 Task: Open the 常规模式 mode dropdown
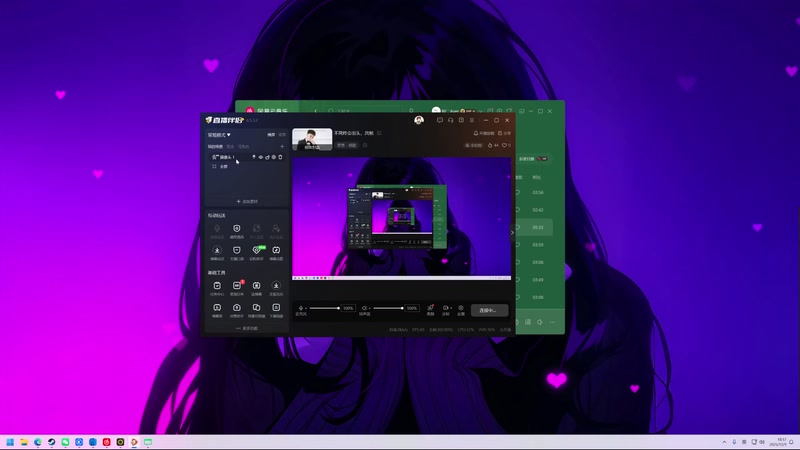point(219,135)
